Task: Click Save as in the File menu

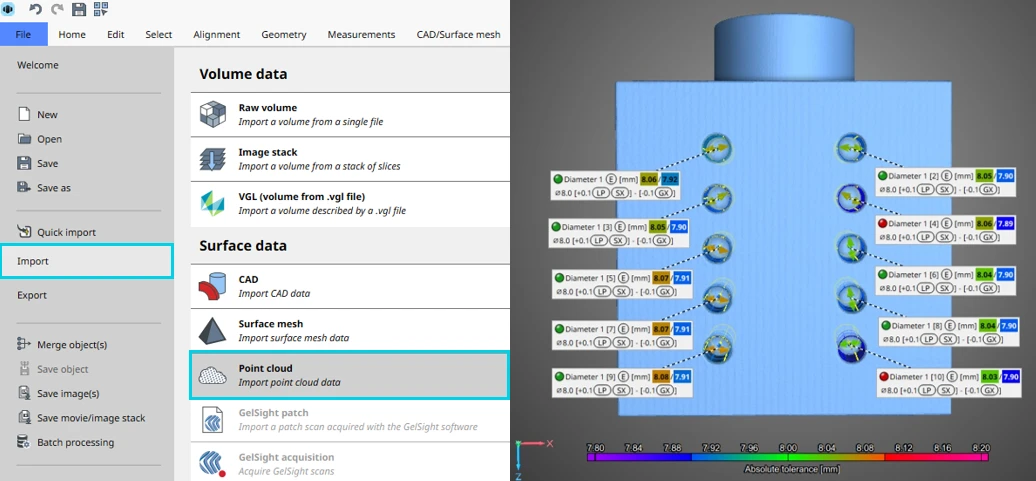Action: click(x=54, y=188)
